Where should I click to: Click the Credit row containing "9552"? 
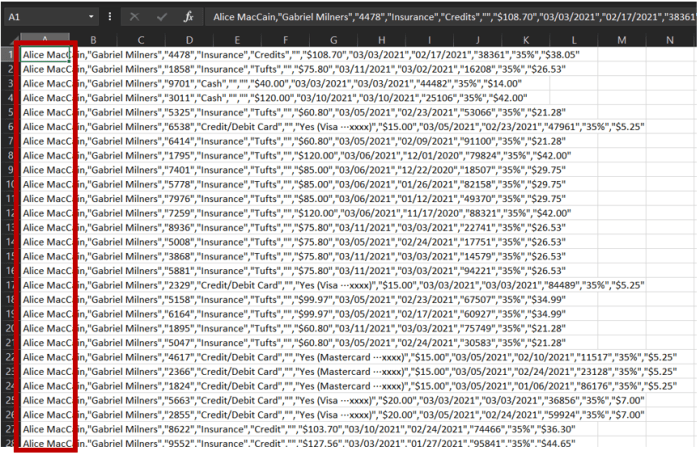tap(299, 443)
